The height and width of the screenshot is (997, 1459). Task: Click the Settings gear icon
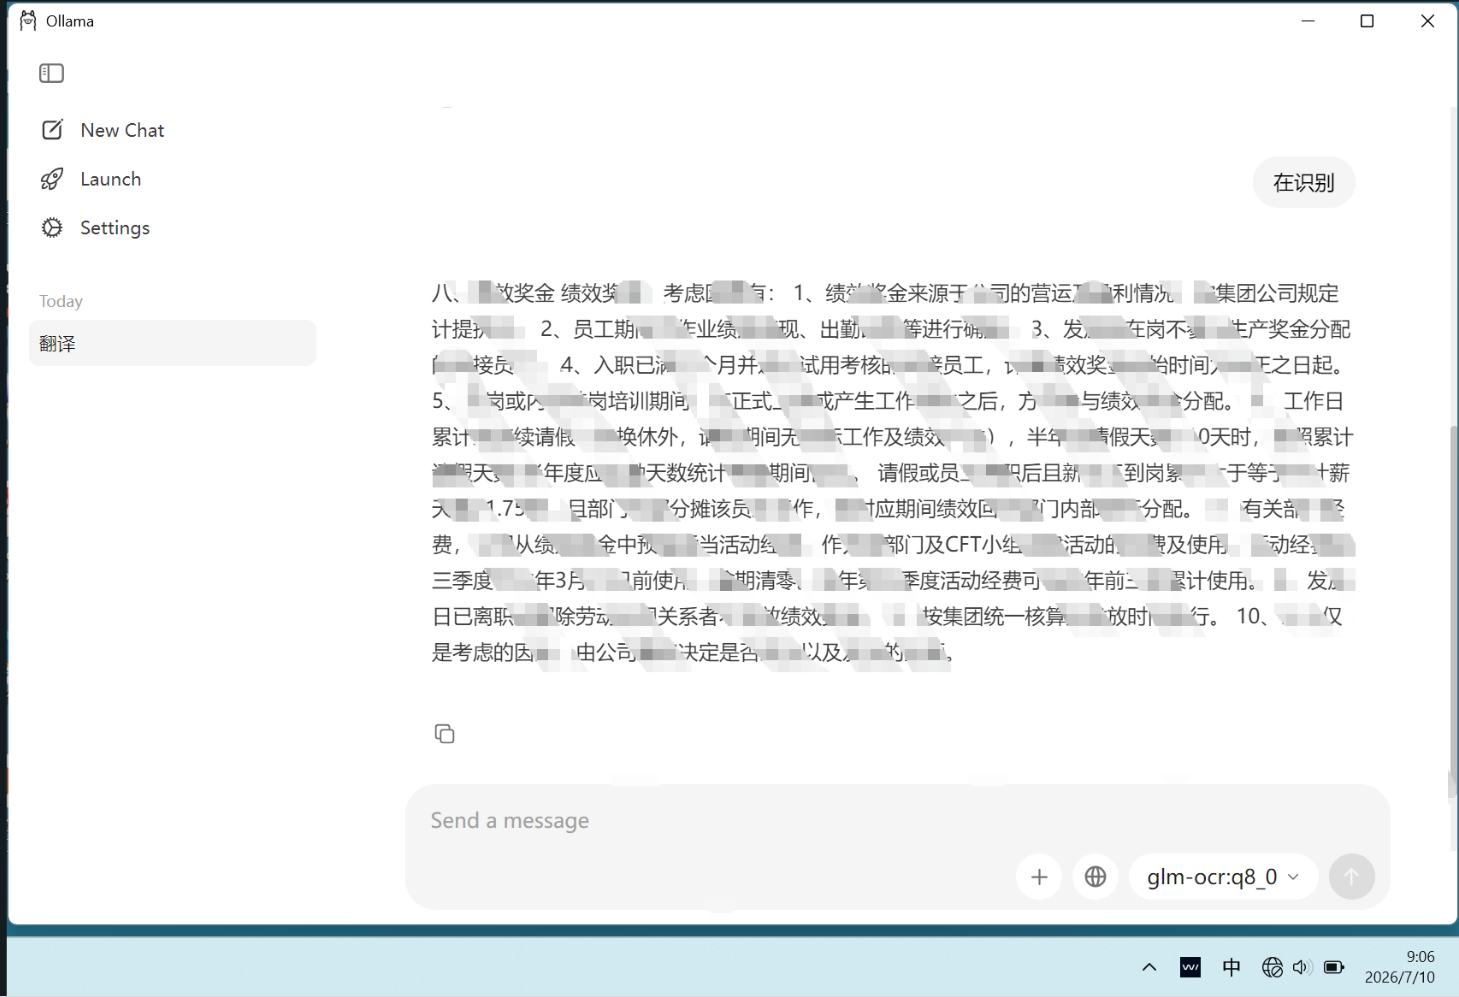point(52,228)
